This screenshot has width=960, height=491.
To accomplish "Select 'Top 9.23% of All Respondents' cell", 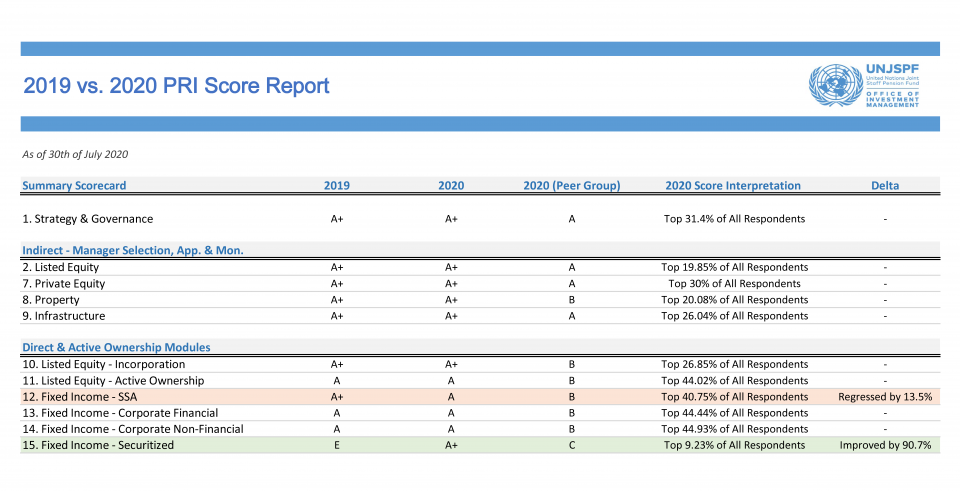I will point(734,445).
